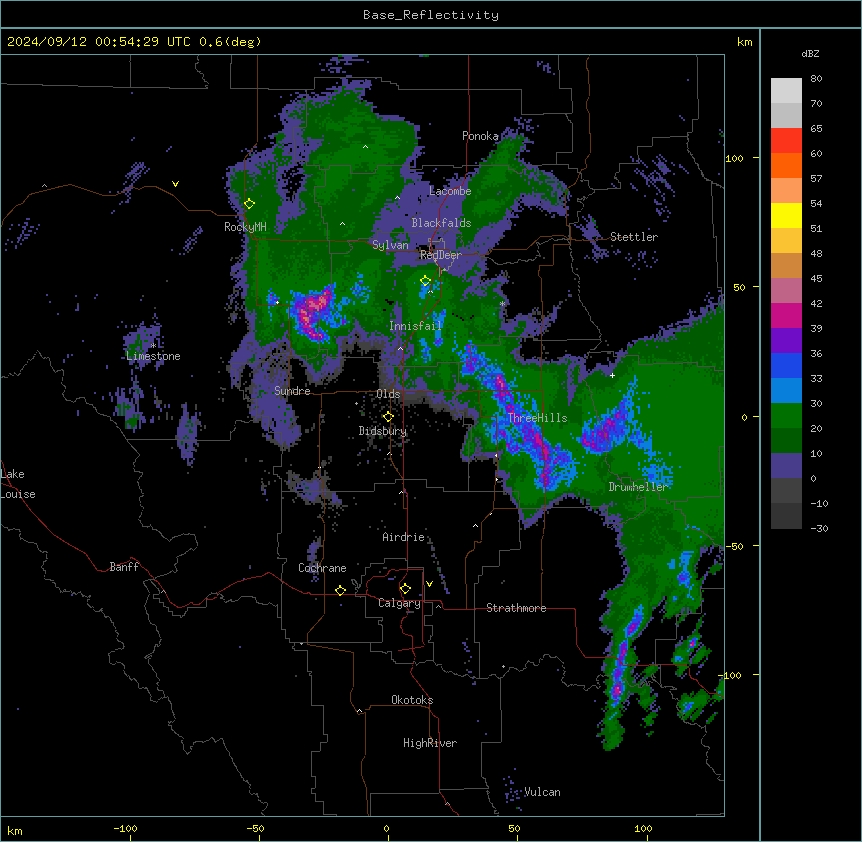Select the yellow 51-54 dBZ legend swatch

click(786, 216)
